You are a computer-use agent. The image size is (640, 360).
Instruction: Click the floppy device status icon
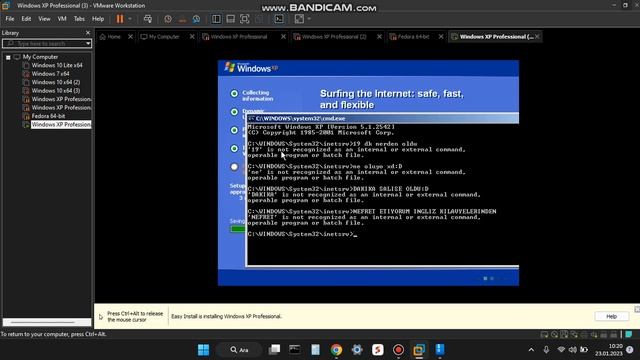(564, 335)
